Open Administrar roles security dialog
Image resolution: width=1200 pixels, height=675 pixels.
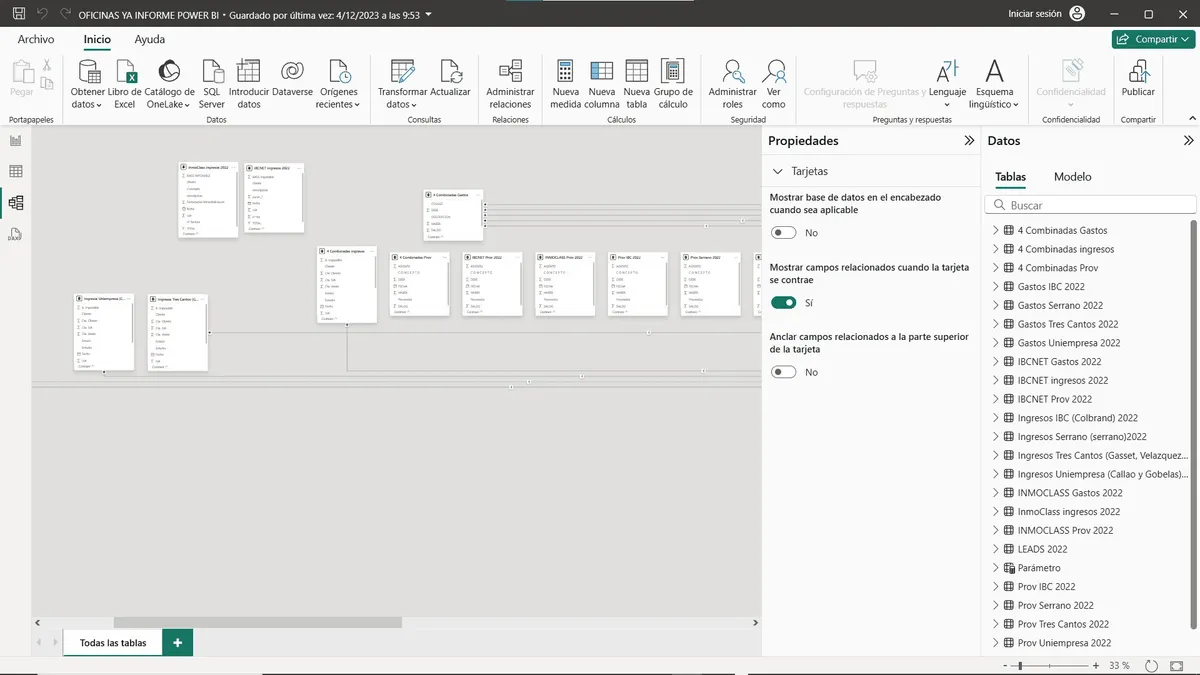coord(733,85)
